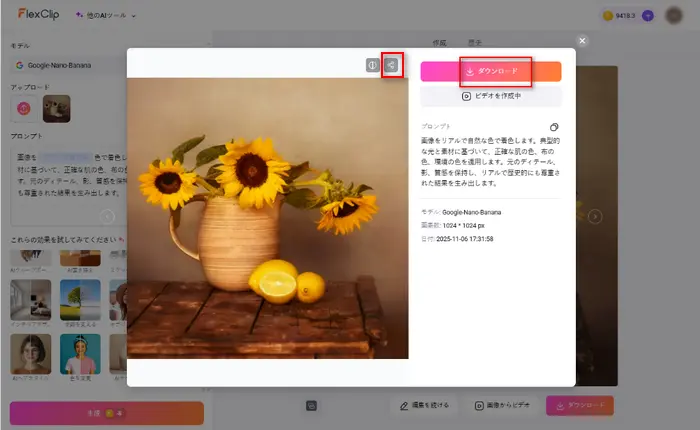700x430 pixels.
Task: Click the upload image button
Action: tap(24, 109)
